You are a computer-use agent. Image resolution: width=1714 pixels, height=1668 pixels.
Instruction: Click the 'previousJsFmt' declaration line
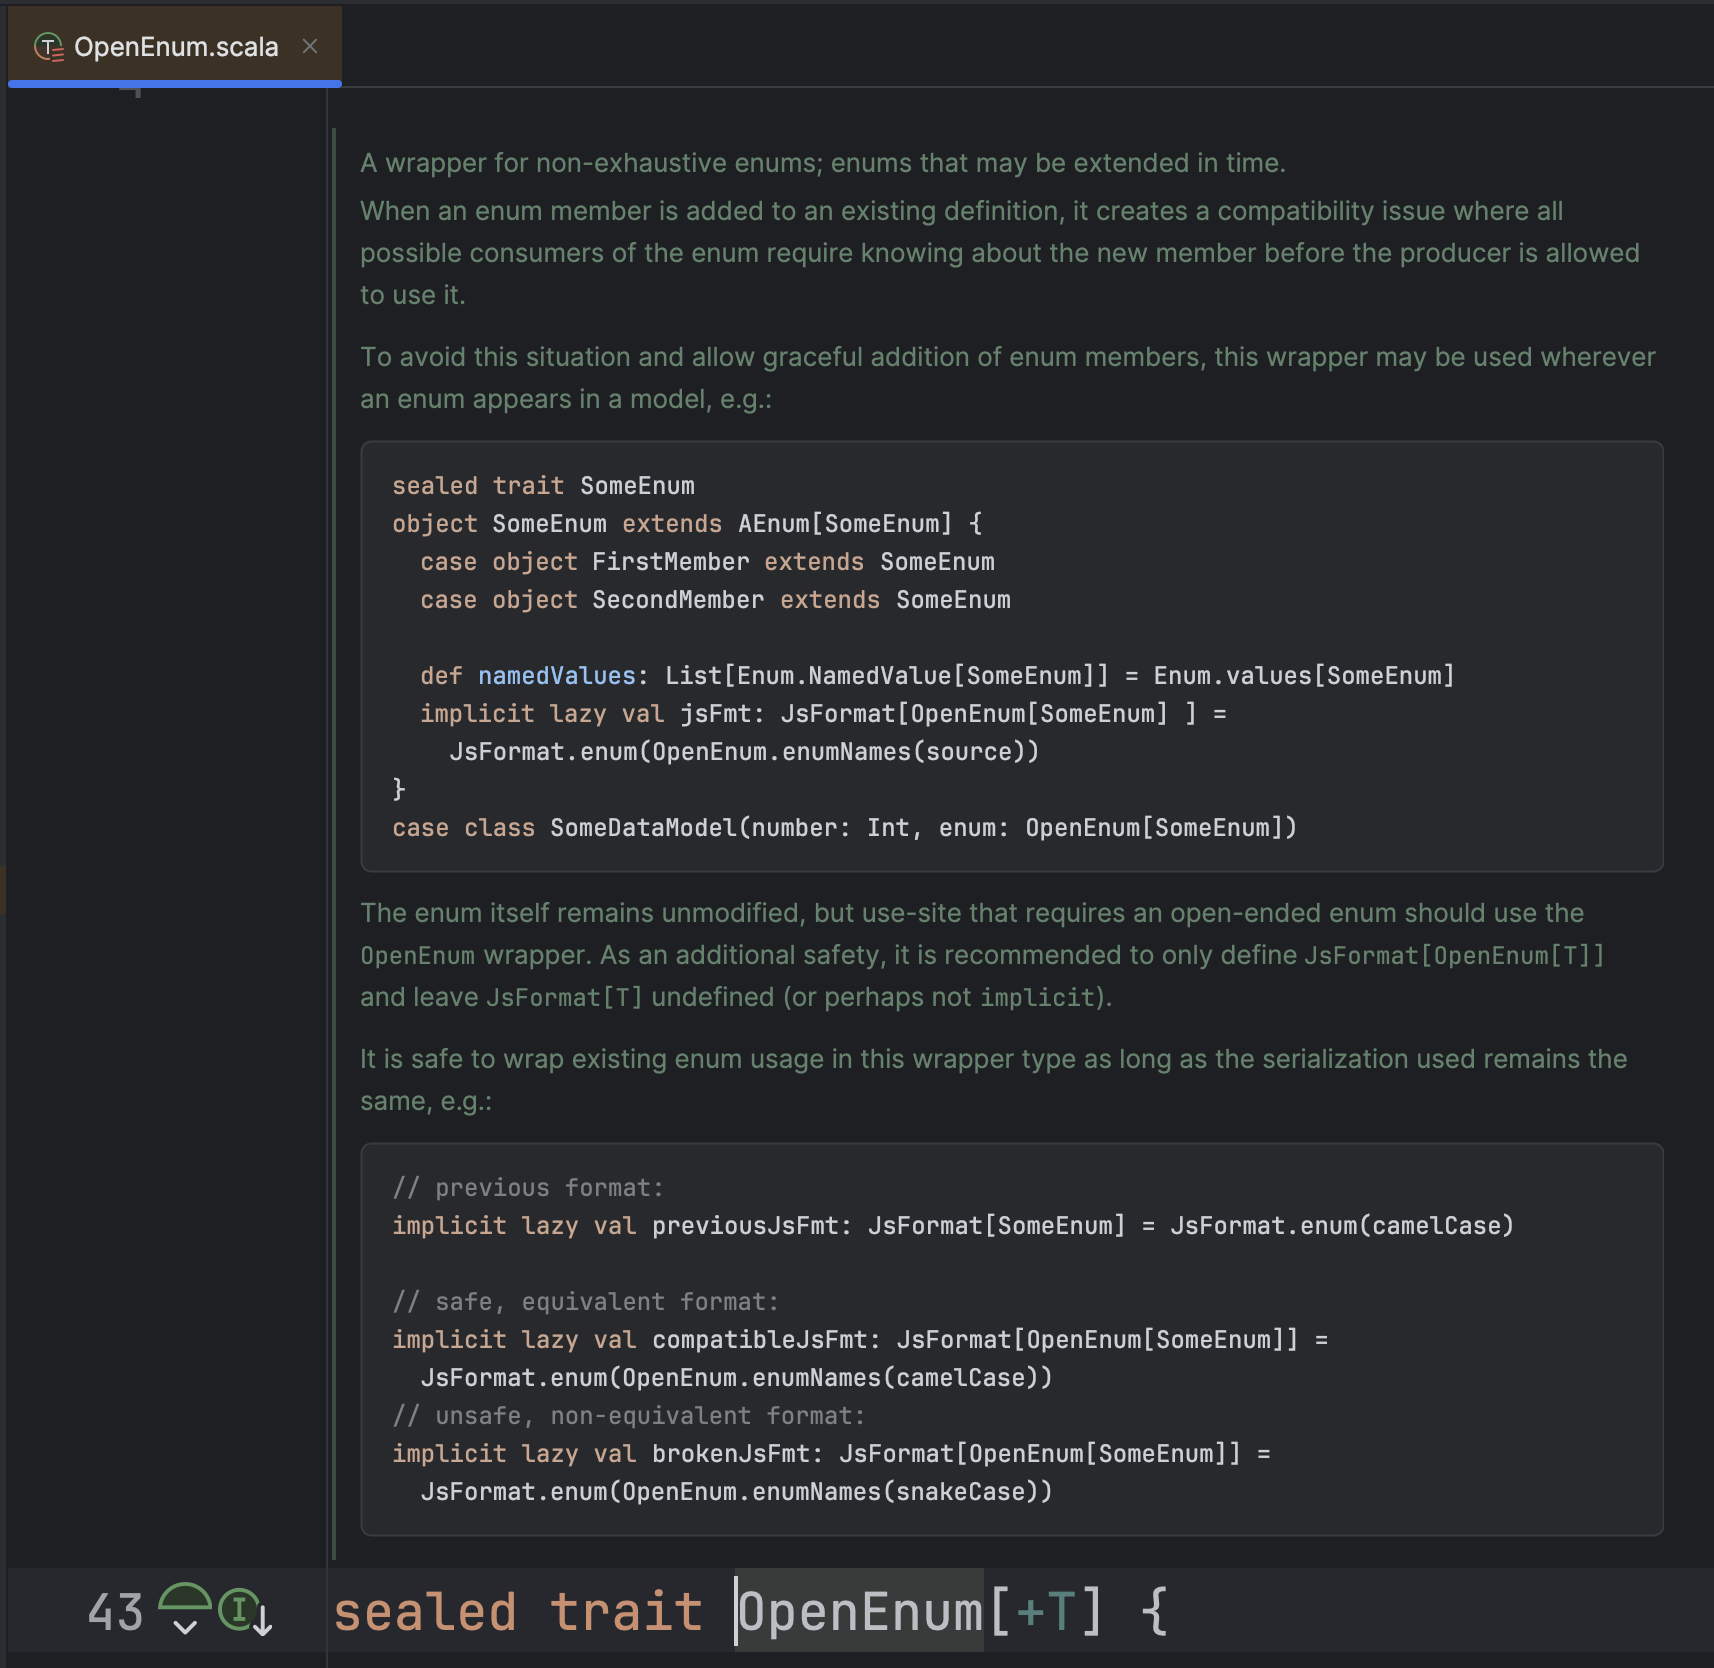(953, 1226)
